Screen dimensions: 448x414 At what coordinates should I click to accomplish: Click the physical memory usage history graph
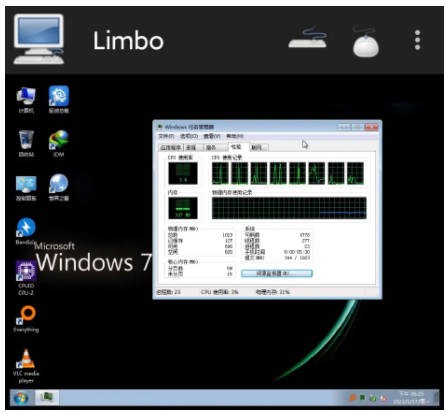click(289, 208)
